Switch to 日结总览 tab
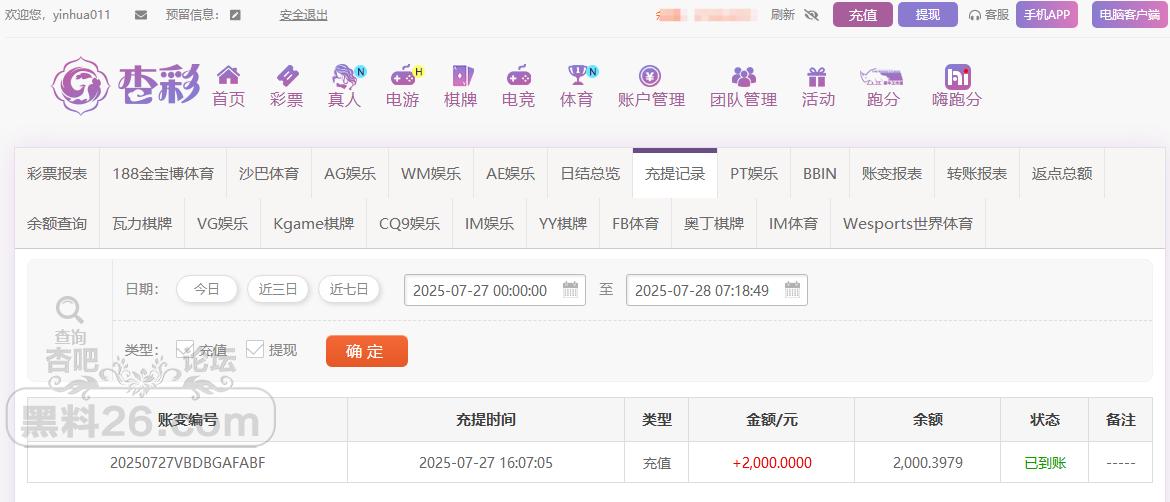The image size is (1170, 502). tap(590, 174)
